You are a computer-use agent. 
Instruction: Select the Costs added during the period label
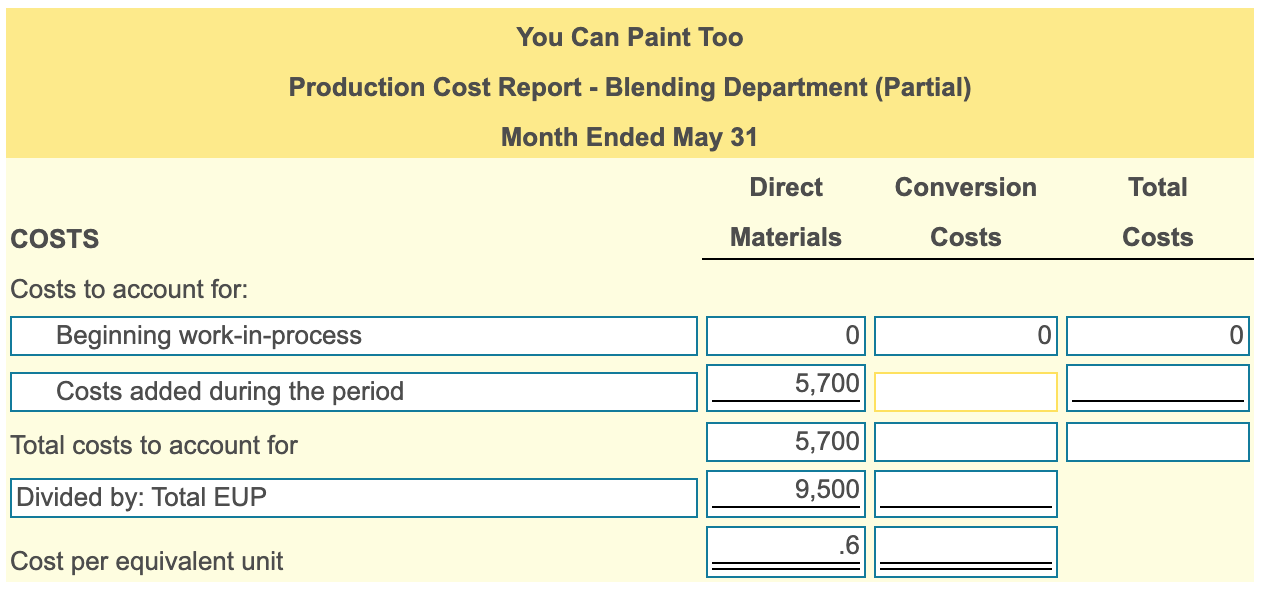point(352,390)
